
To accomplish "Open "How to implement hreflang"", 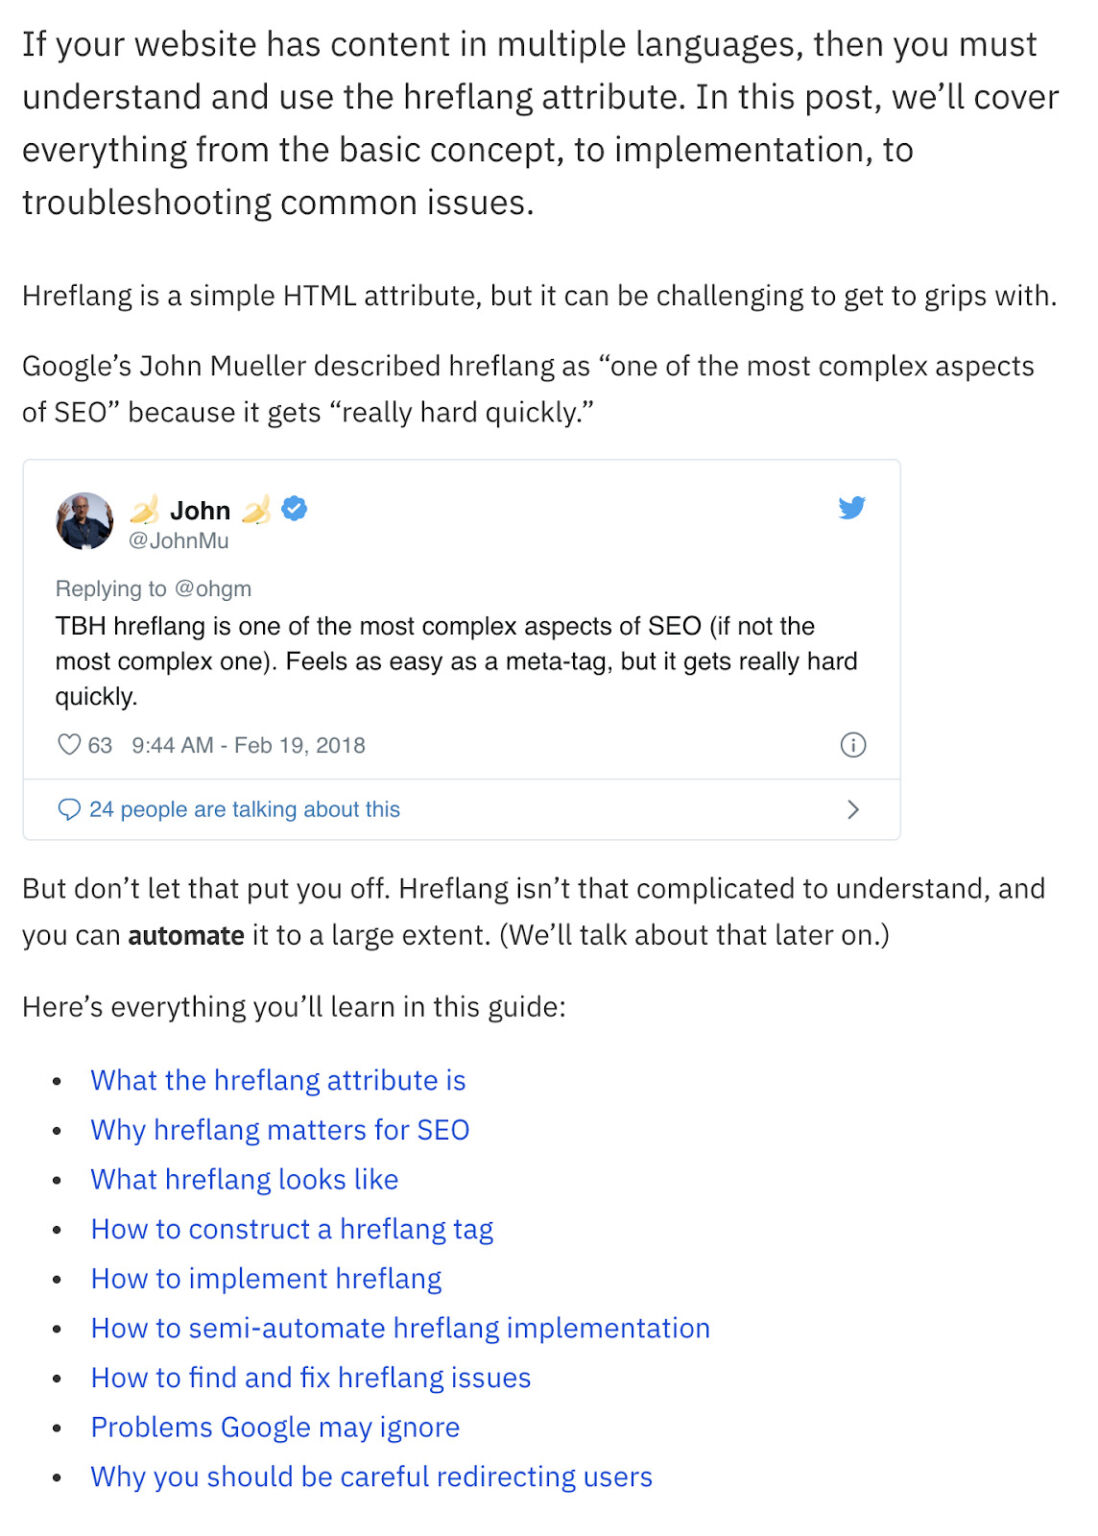I will 266,1278.
